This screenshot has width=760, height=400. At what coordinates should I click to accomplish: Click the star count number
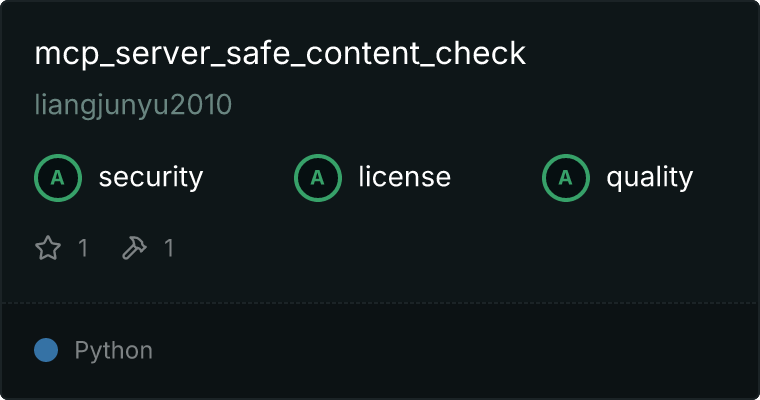[83, 248]
